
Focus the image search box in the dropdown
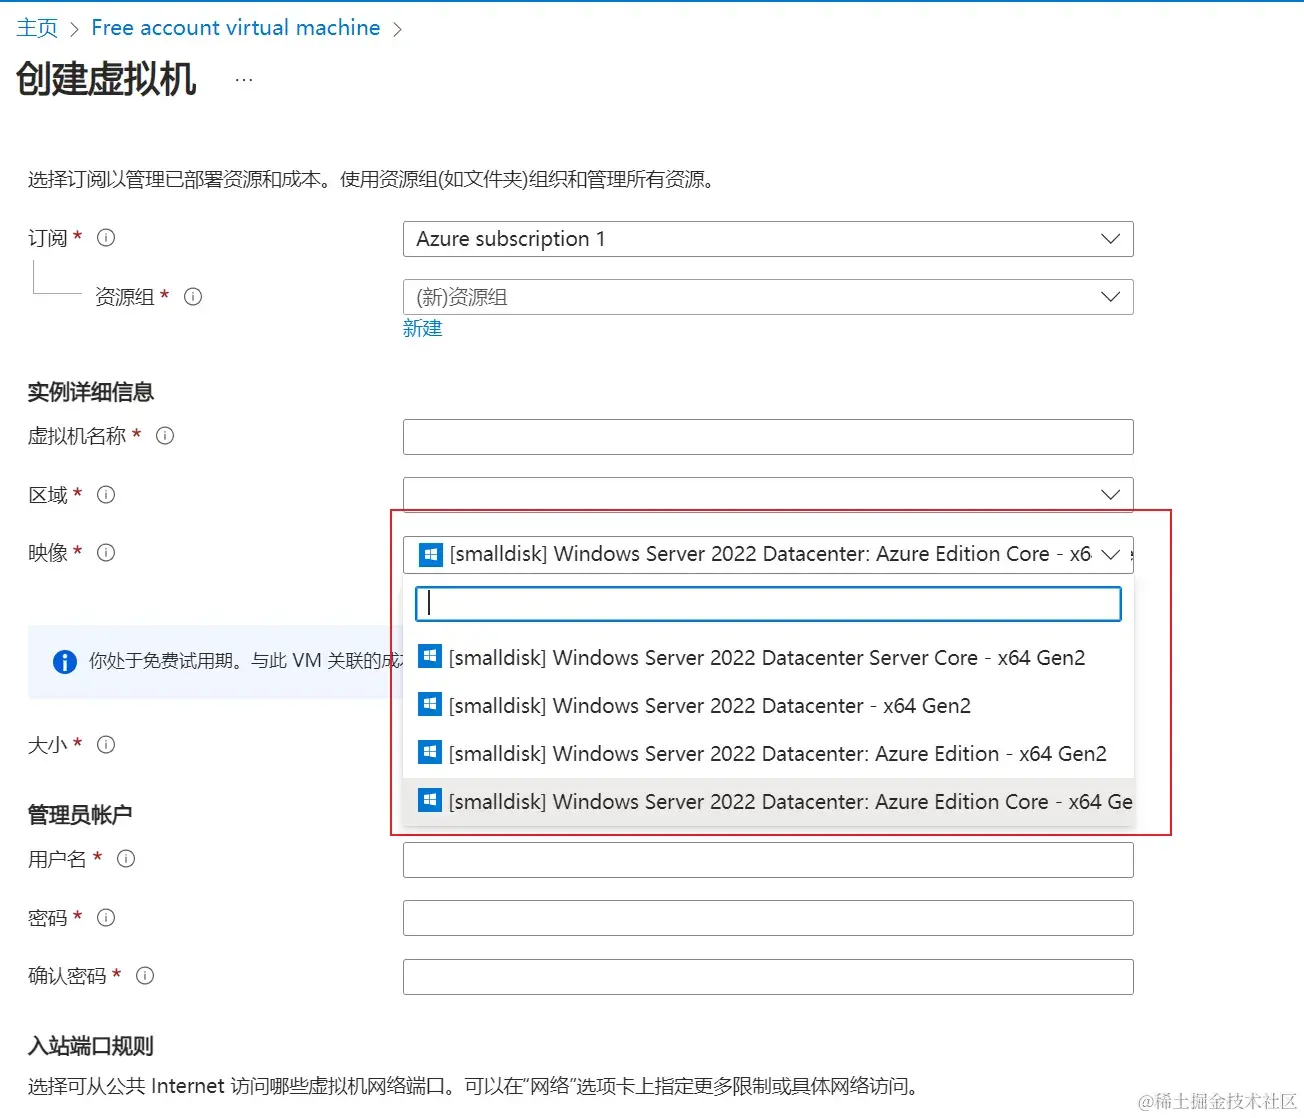(768, 603)
